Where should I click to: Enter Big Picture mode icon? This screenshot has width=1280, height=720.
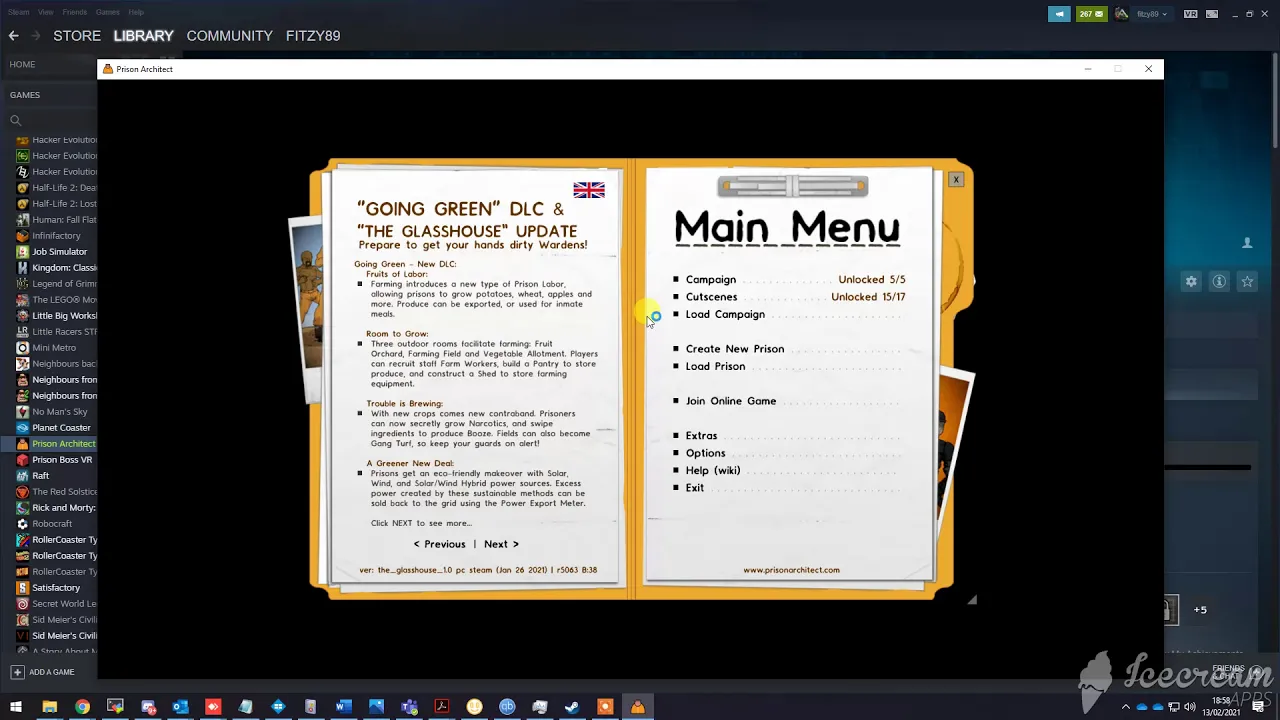(1213, 14)
